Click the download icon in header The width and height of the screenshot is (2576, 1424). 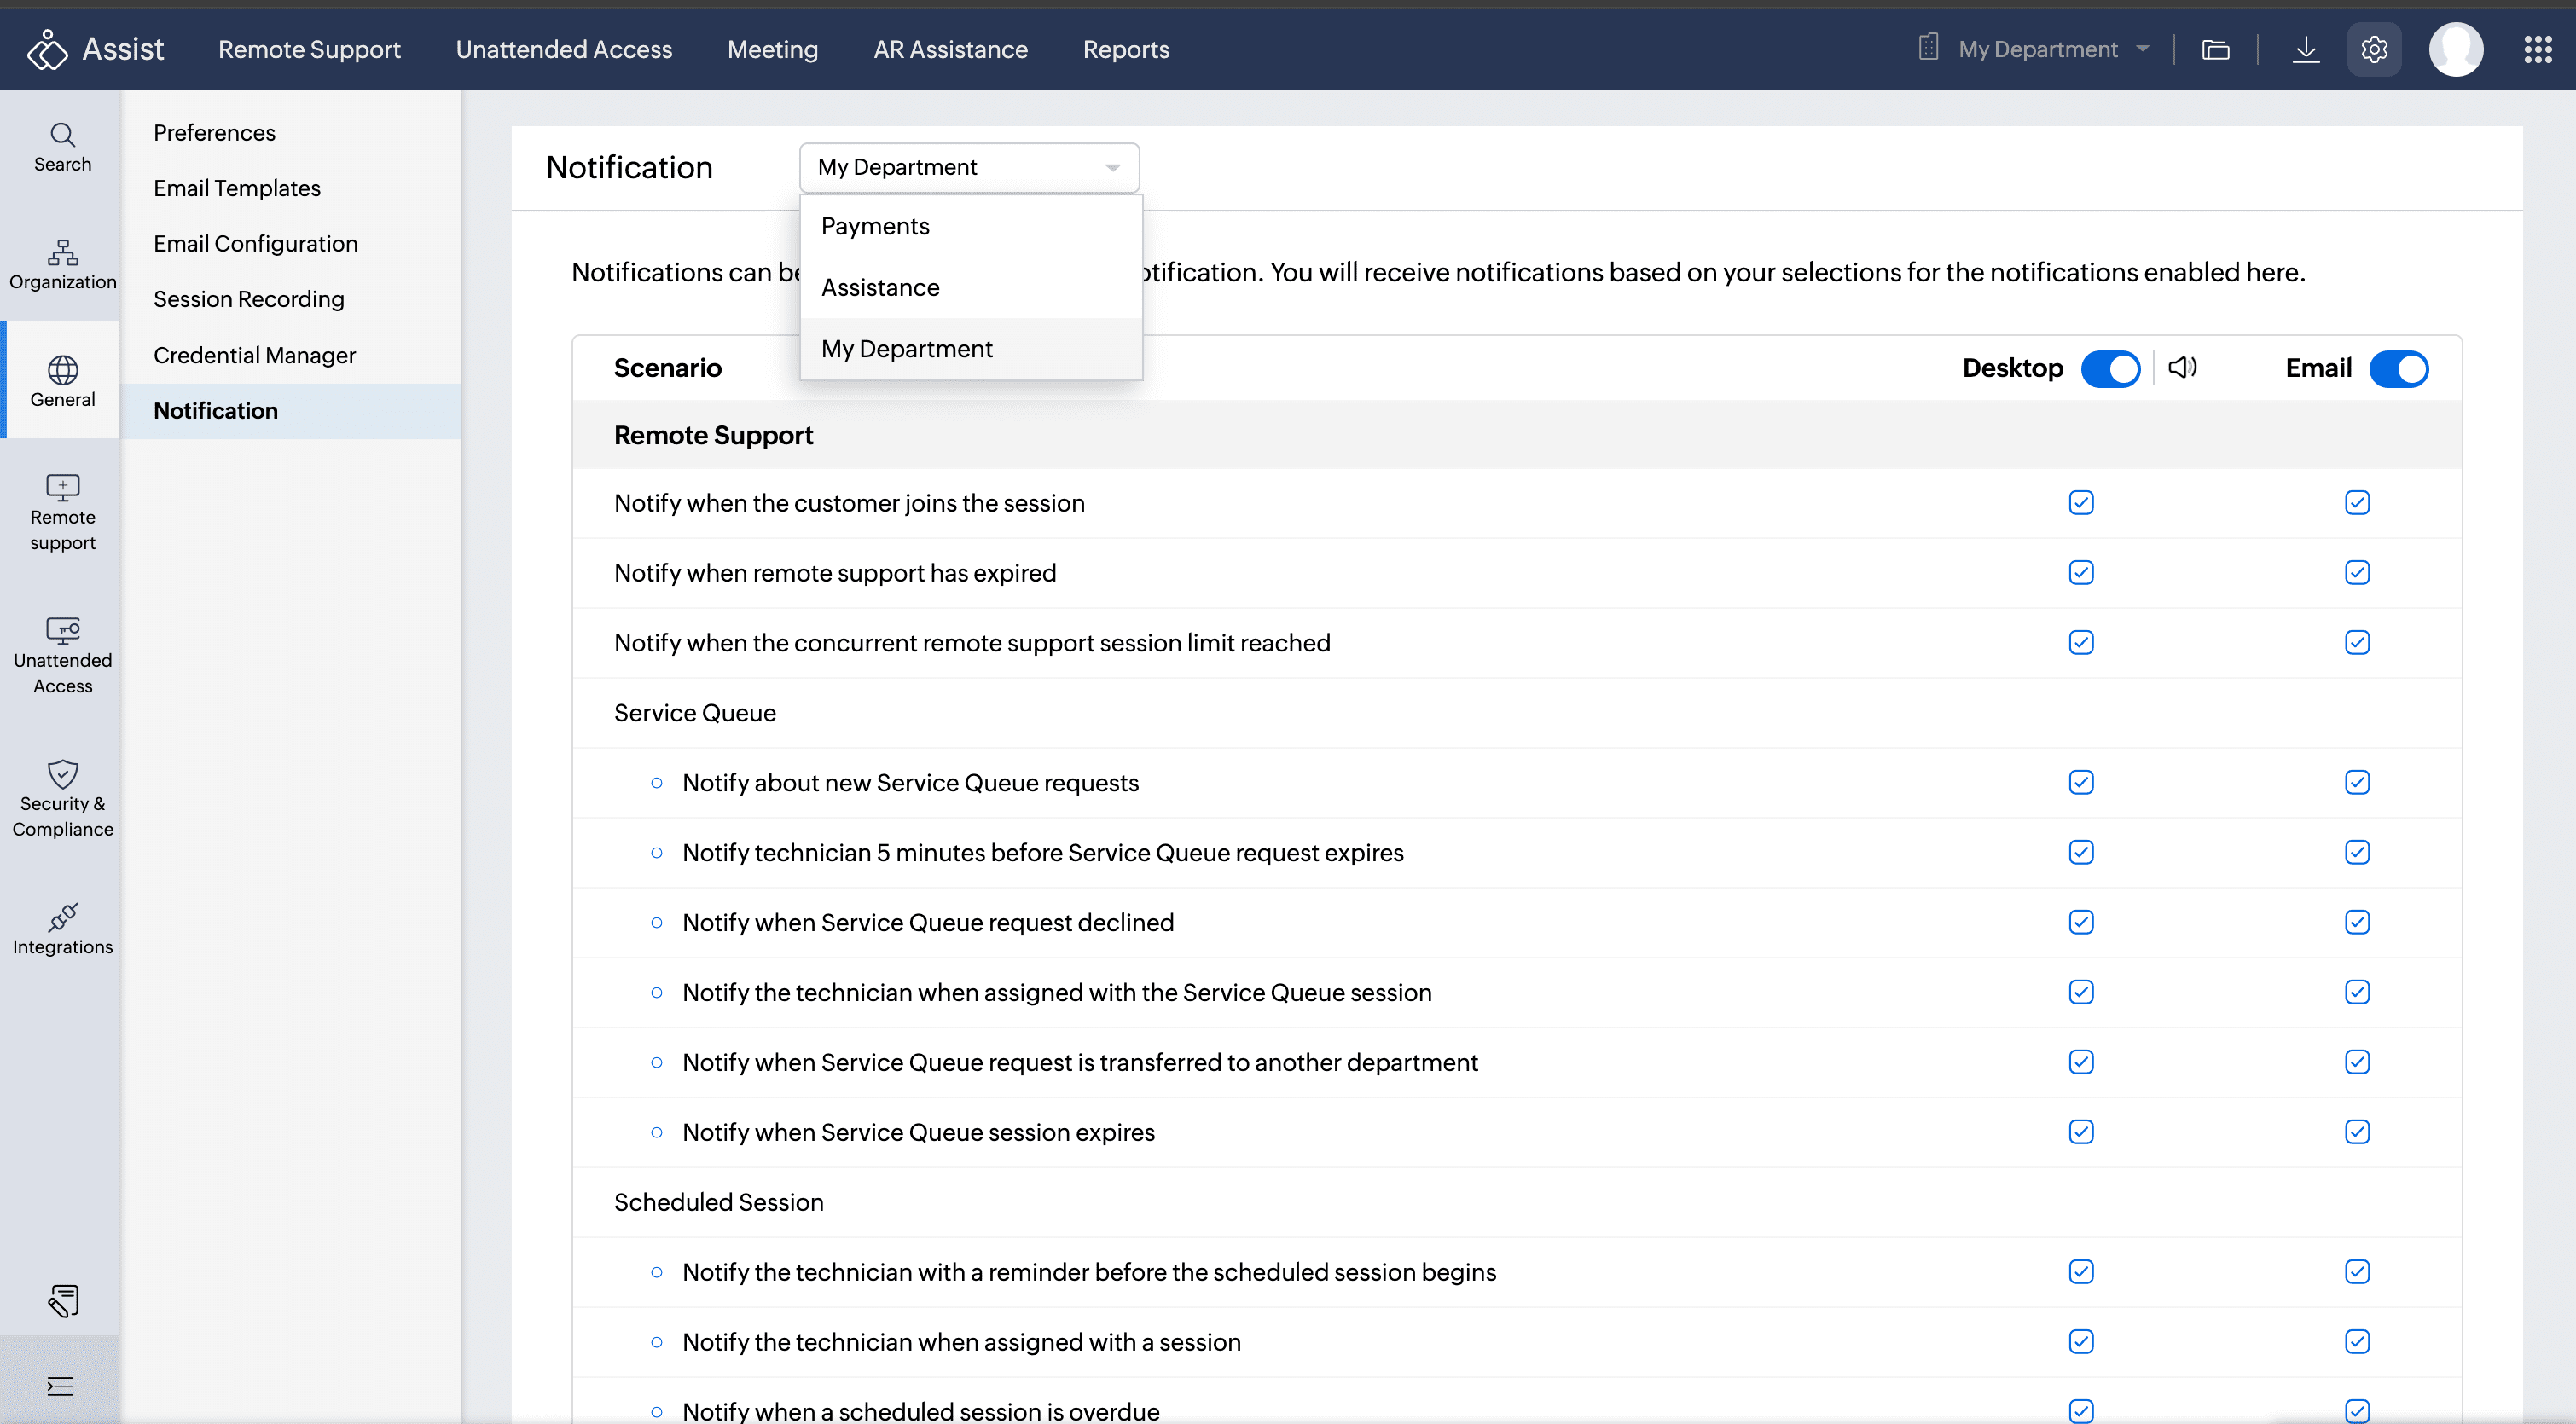click(2305, 49)
